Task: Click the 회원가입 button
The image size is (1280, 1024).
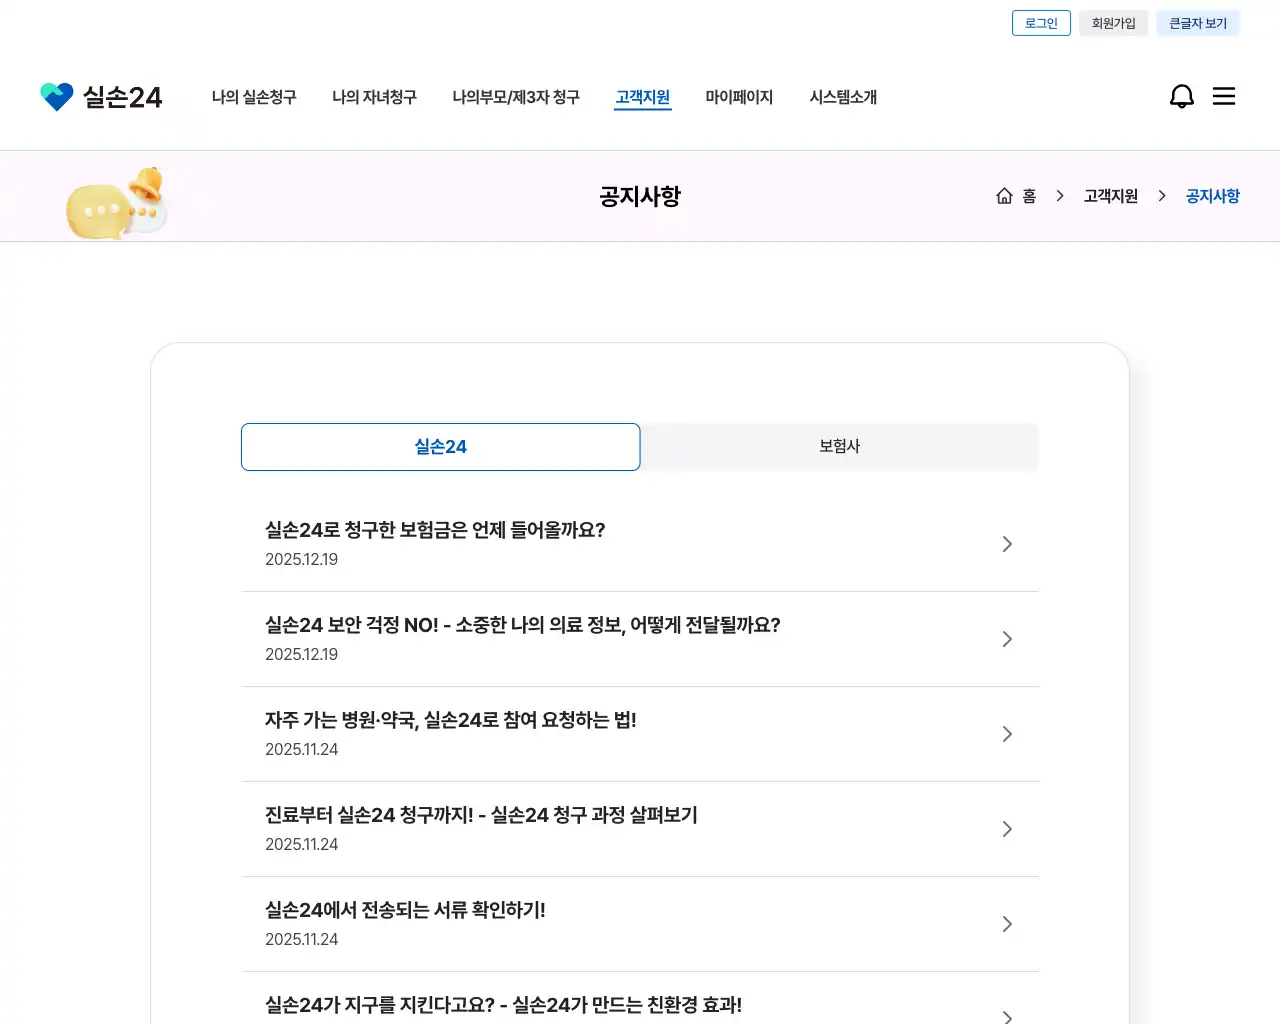Action: pos(1113,23)
